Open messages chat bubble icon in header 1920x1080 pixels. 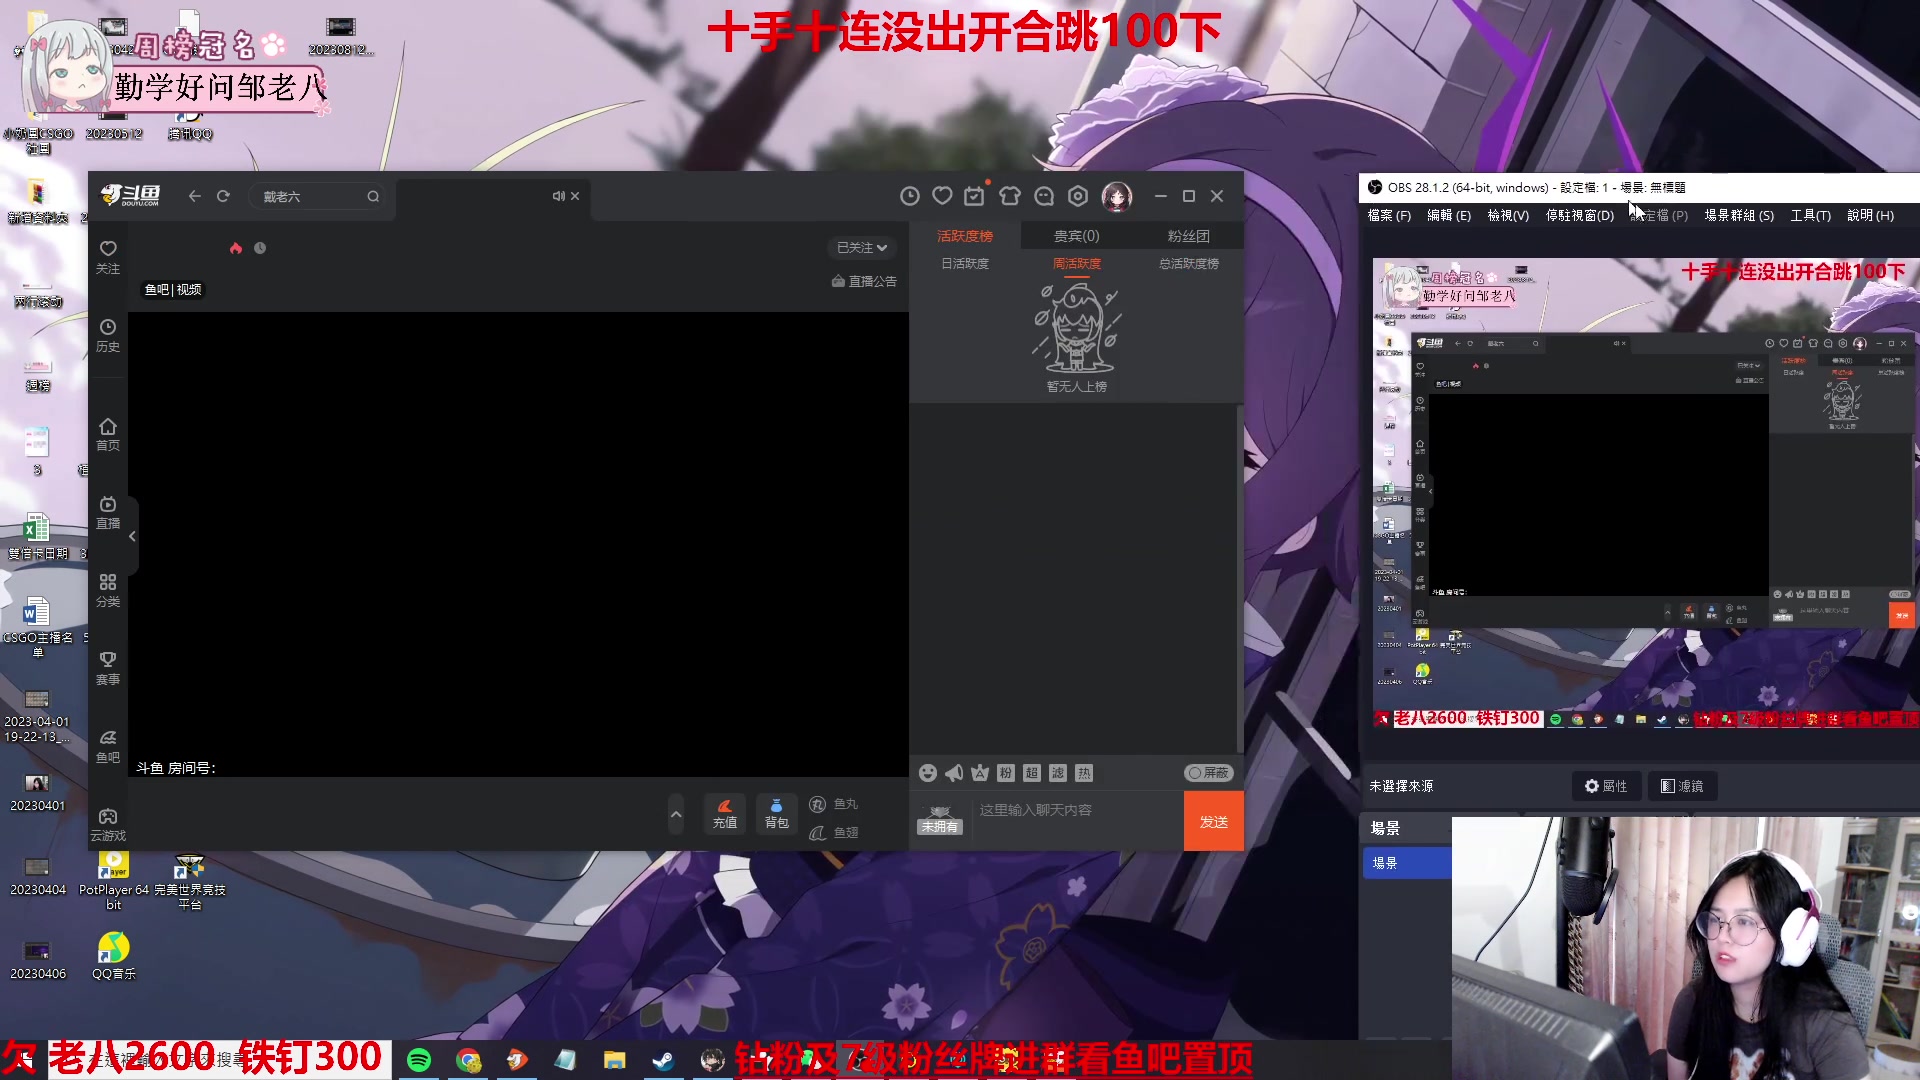click(x=1044, y=196)
